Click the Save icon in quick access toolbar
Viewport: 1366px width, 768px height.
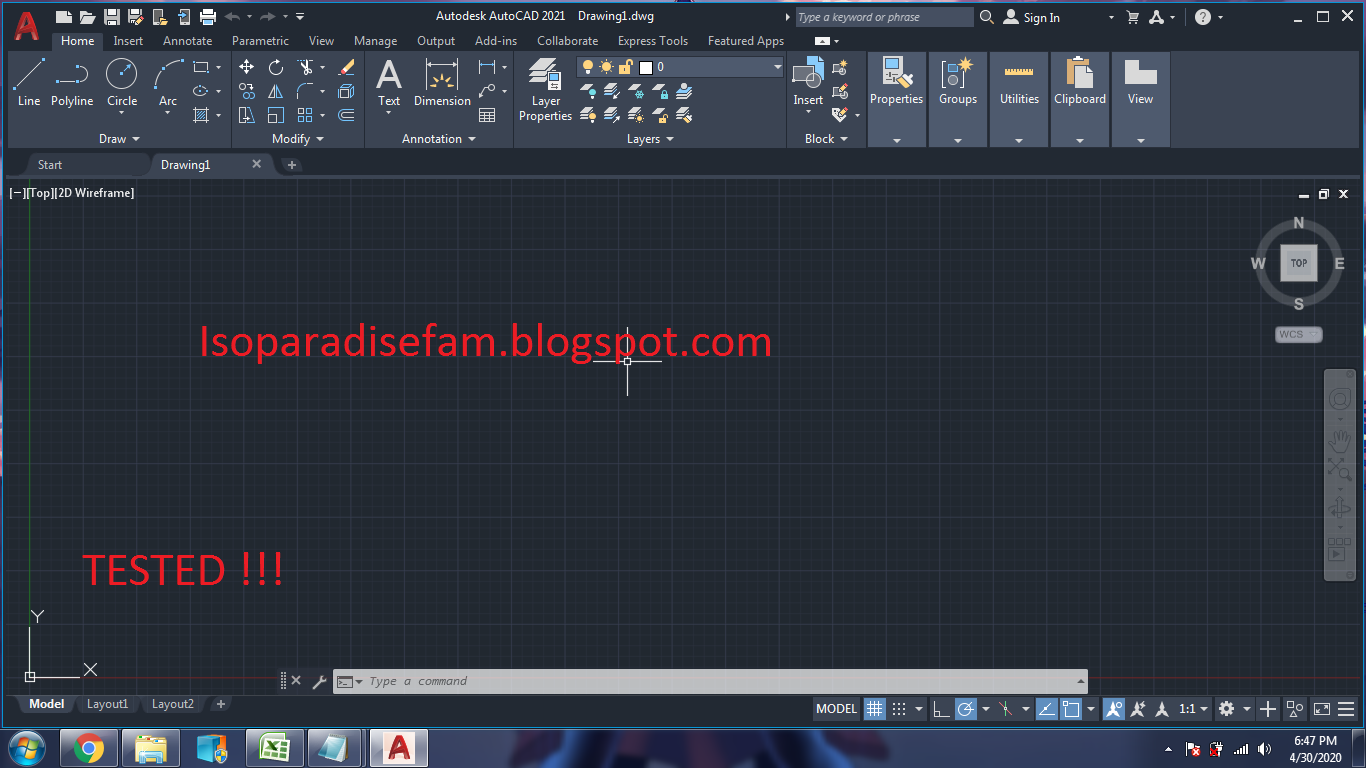tap(112, 17)
